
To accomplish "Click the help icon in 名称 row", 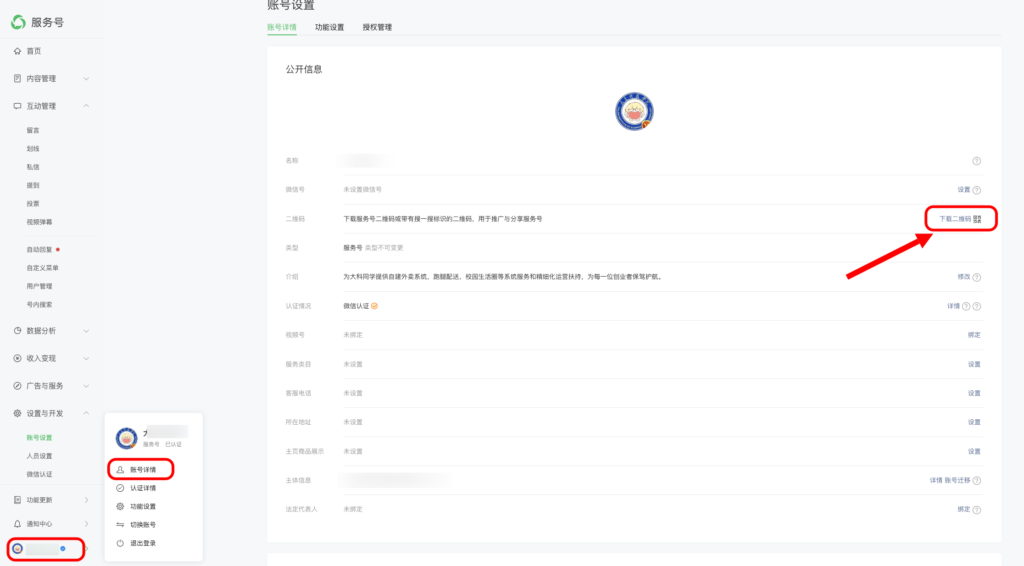I will [x=976, y=161].
